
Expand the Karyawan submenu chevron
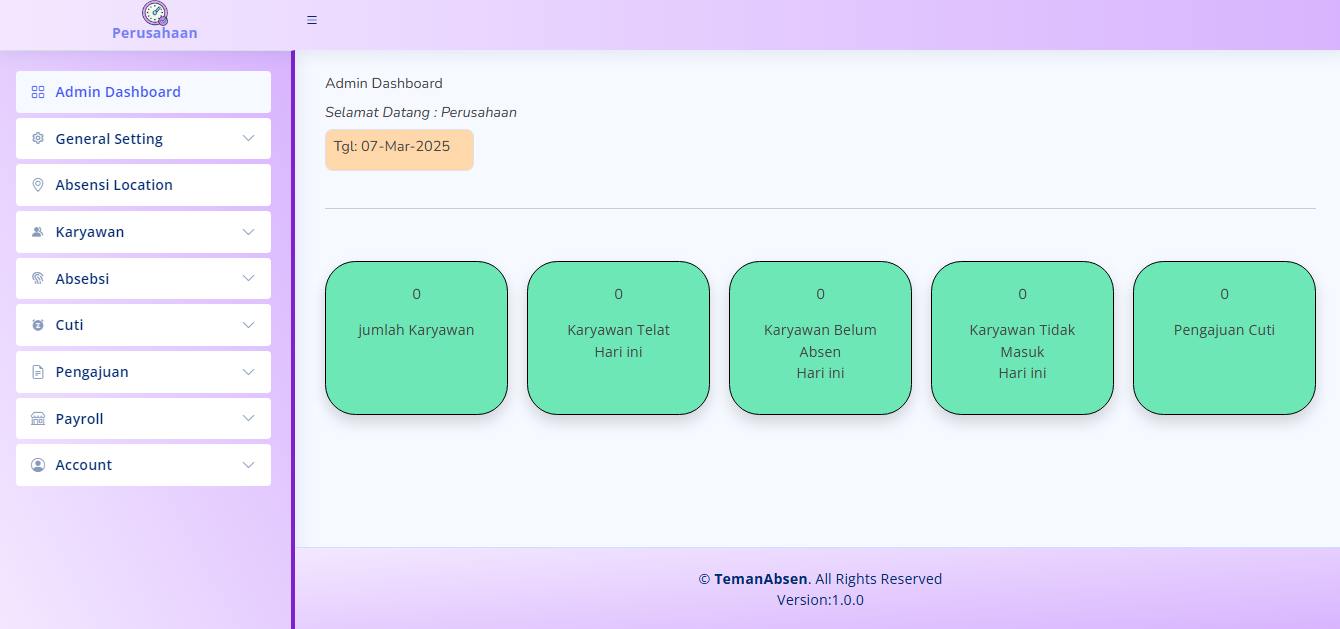pyautogui.click(x=249, y=232)
